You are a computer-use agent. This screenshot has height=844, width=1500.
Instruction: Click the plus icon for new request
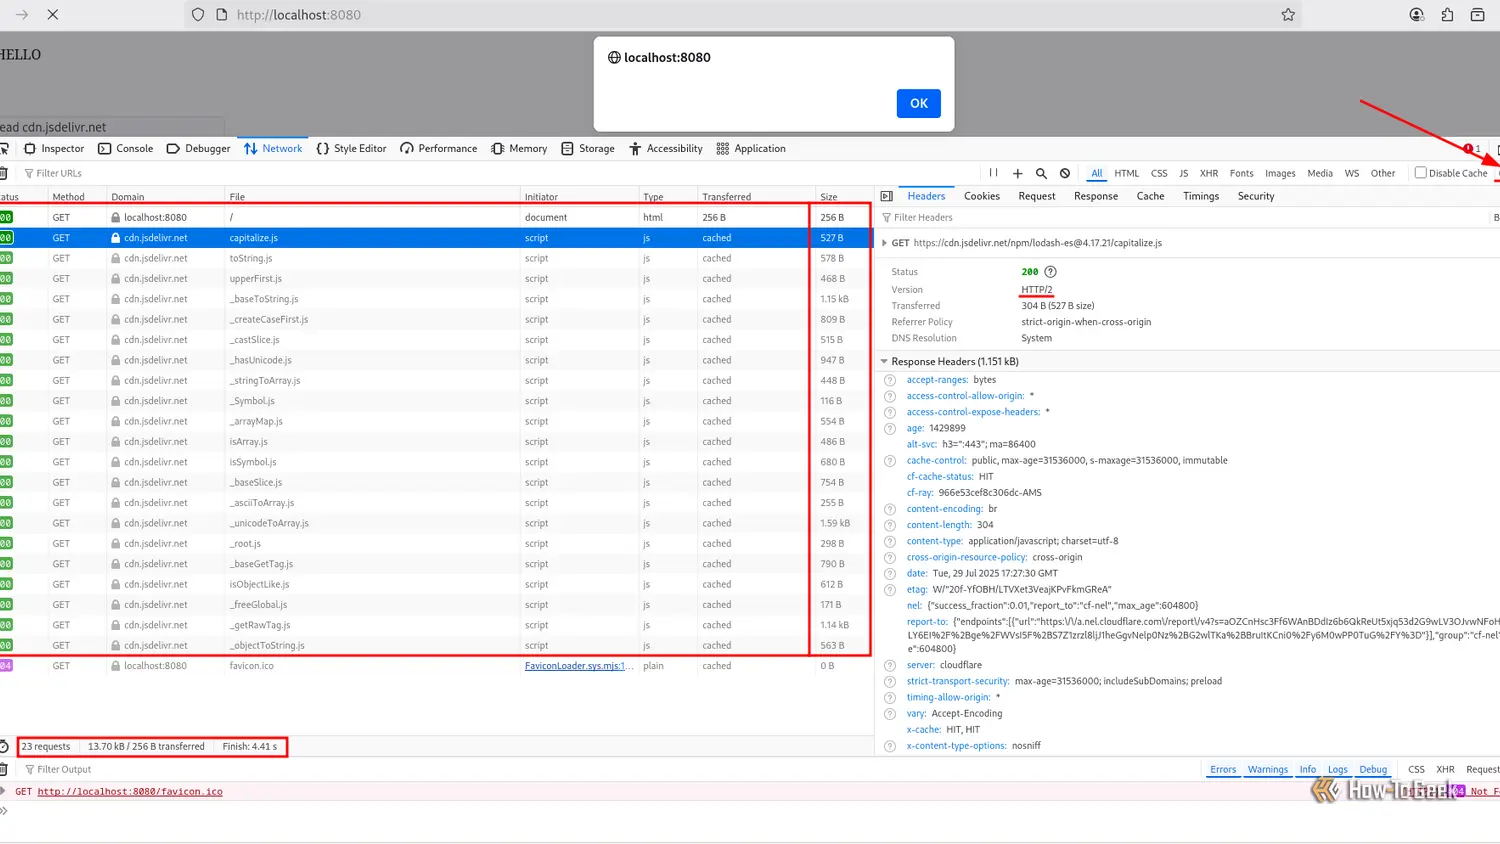point(1017,173)
